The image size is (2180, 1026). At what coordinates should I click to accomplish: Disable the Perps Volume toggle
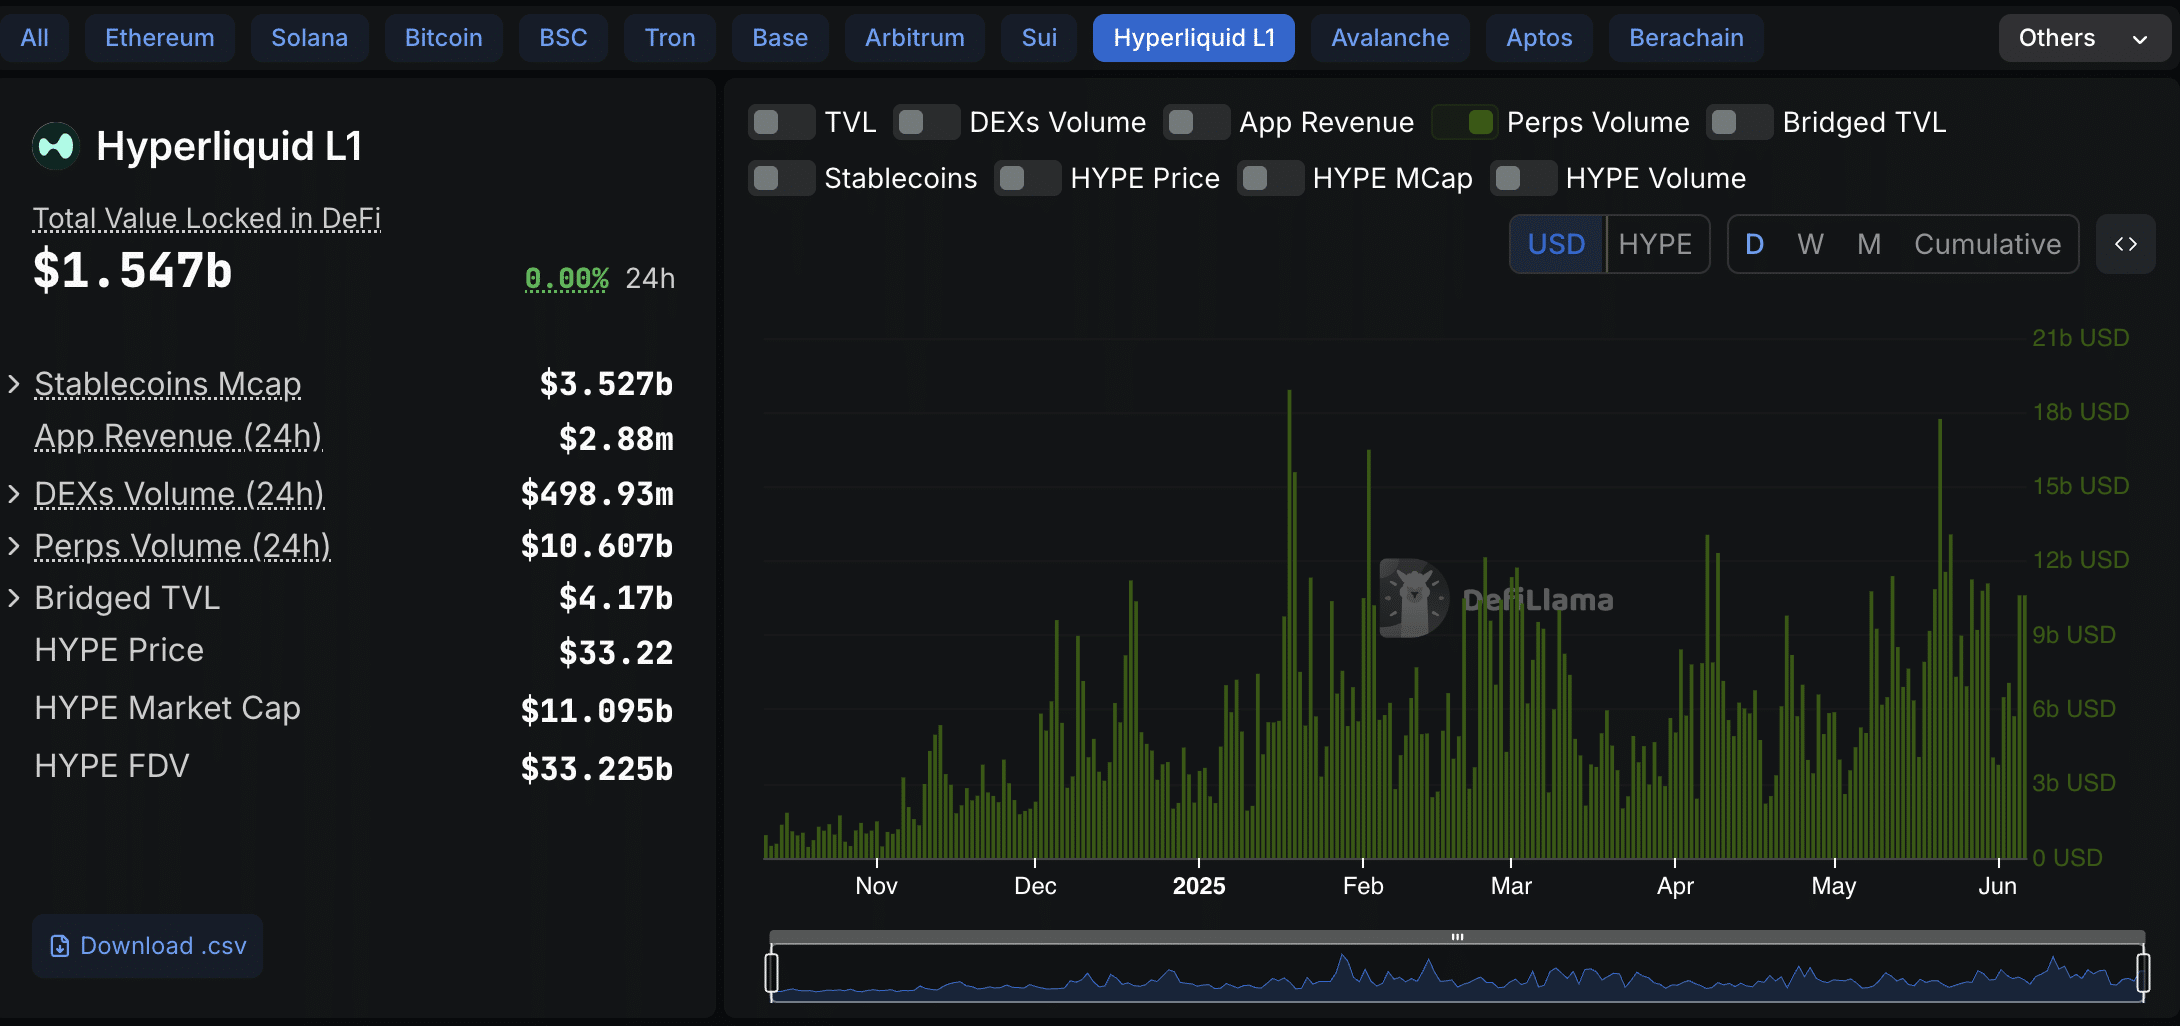(x=1465, y=122)
